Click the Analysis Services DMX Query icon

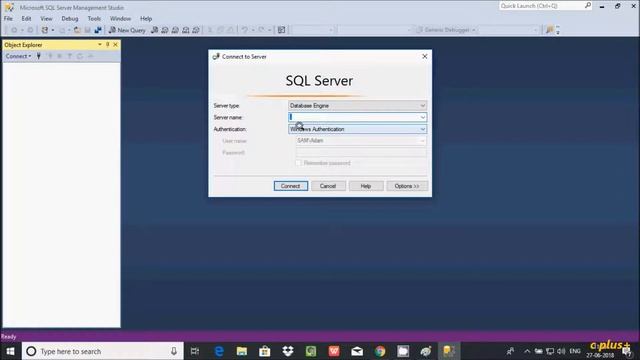coord(175,30)
